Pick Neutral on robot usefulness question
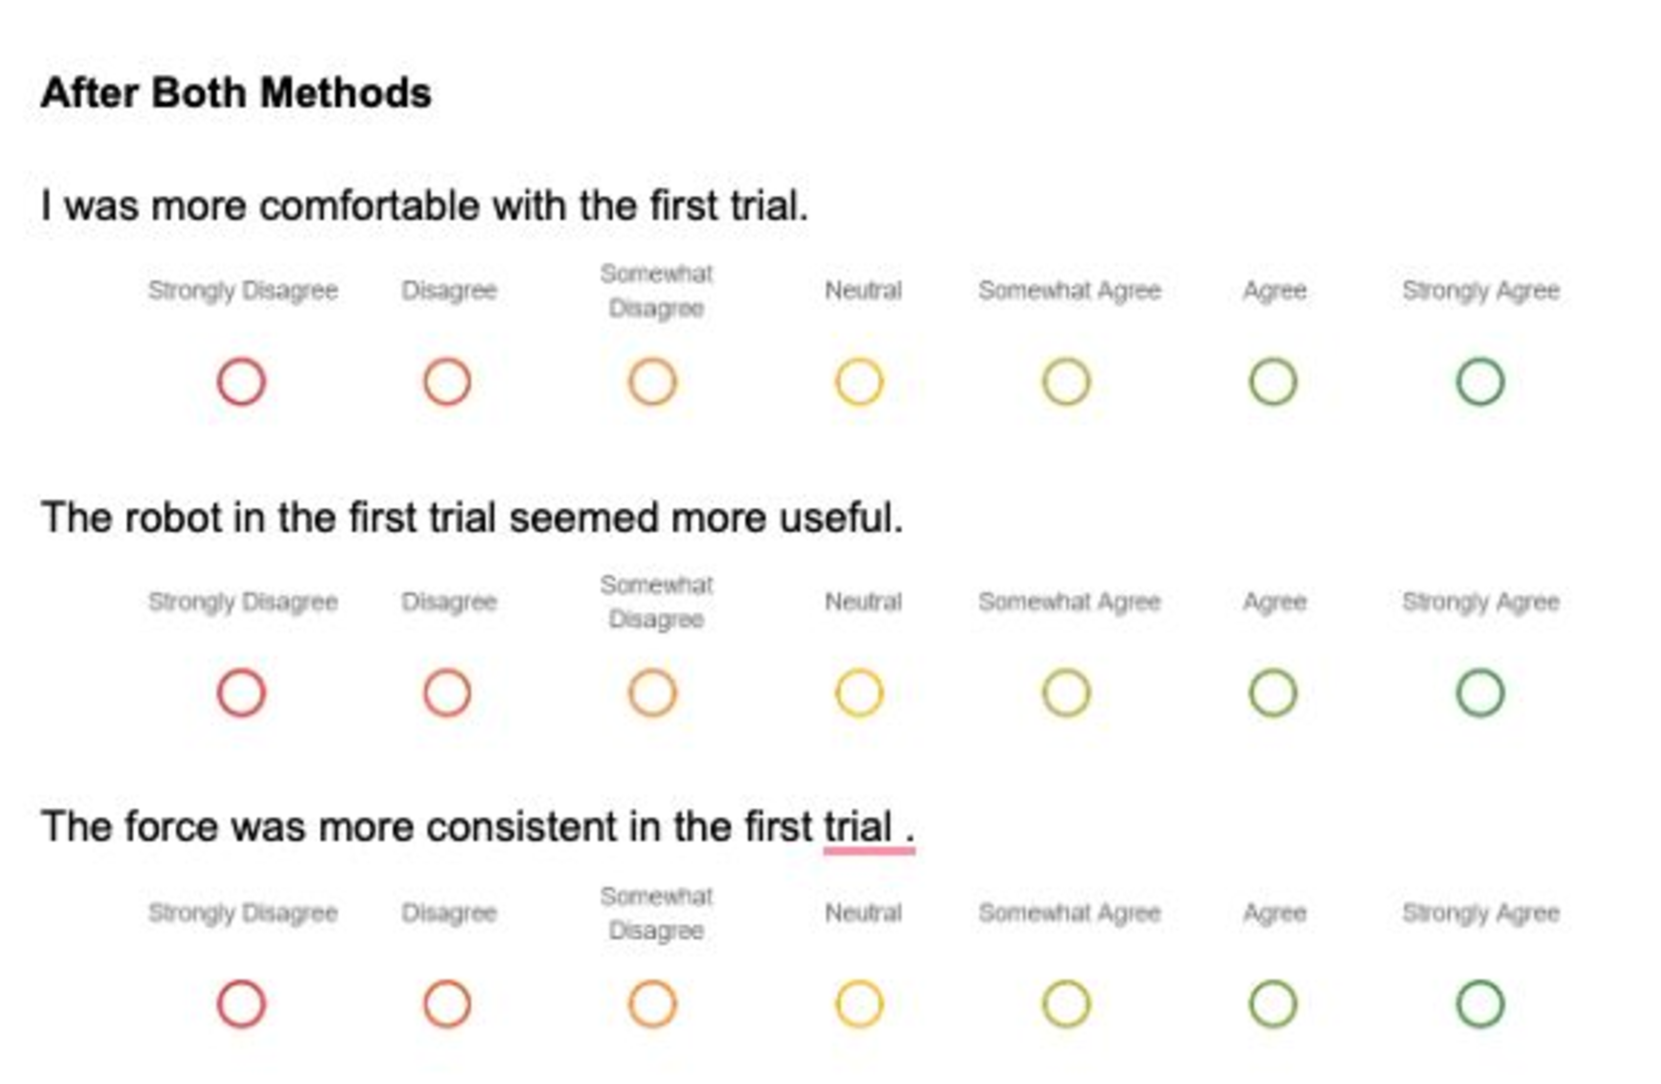The height and width of the screenshot is (1084, 1661). tap(859, 693)
